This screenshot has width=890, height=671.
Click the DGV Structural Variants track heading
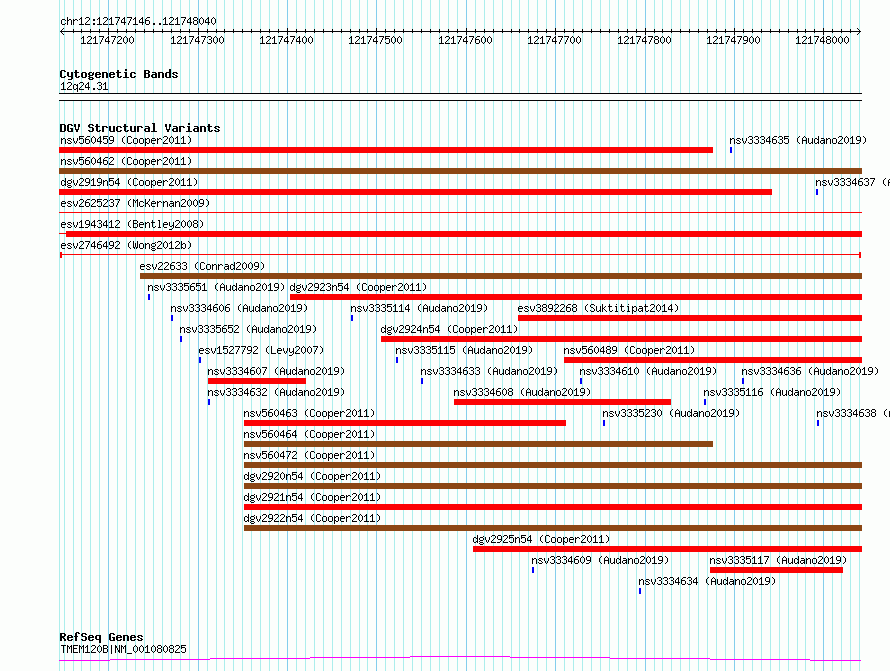pos(140,128)
